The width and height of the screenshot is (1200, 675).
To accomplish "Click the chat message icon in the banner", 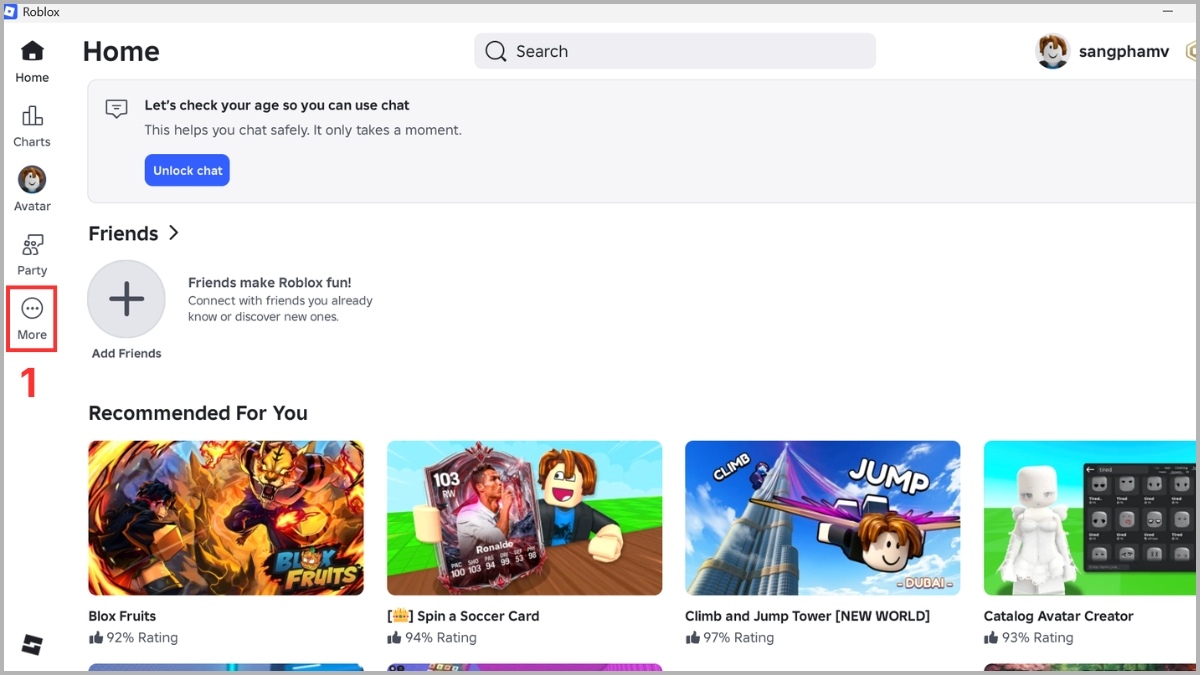I will (x=117, y=108).
